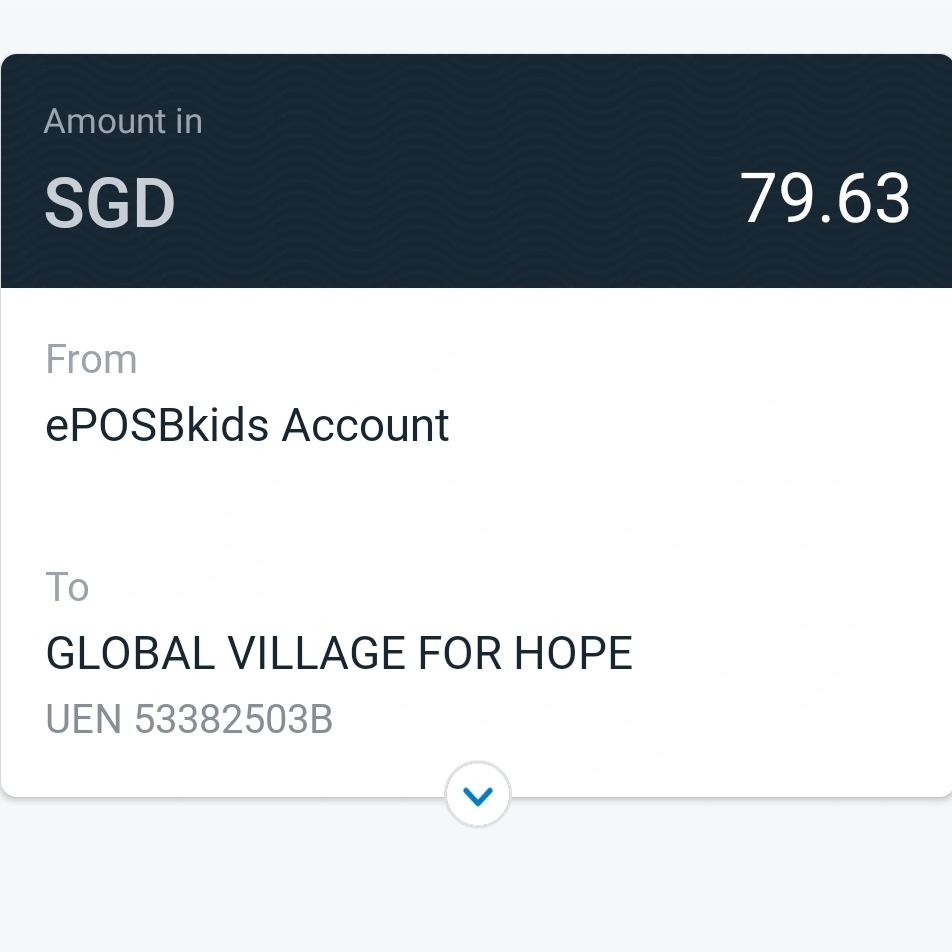Click the digits 79 in the amount
The height and width of the screenshot is (952, 952).
click(772, 198)
